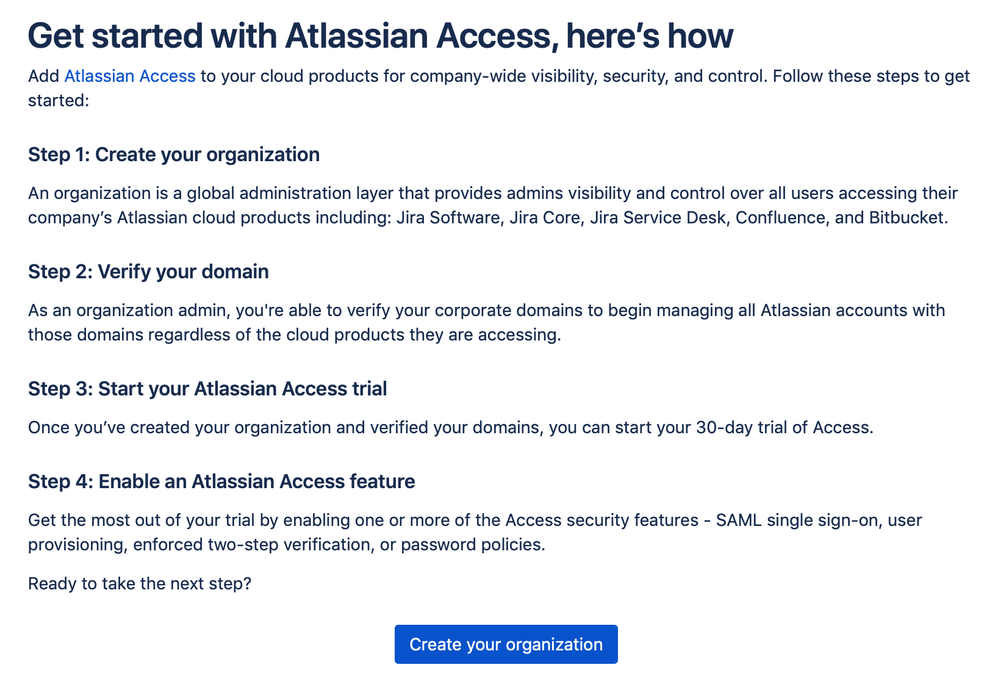This screenshot has height=692, width=998.
Task: Click the page title about Atlassian Access
Action: (x=380, y=36)
